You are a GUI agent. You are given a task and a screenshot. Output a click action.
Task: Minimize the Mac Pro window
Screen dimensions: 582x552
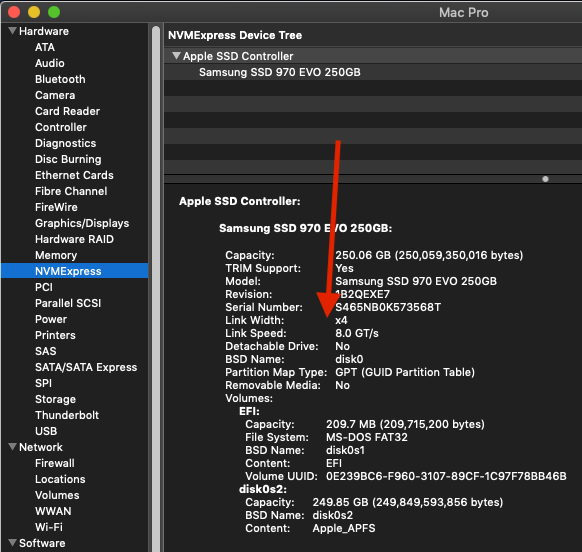point(34,12)
